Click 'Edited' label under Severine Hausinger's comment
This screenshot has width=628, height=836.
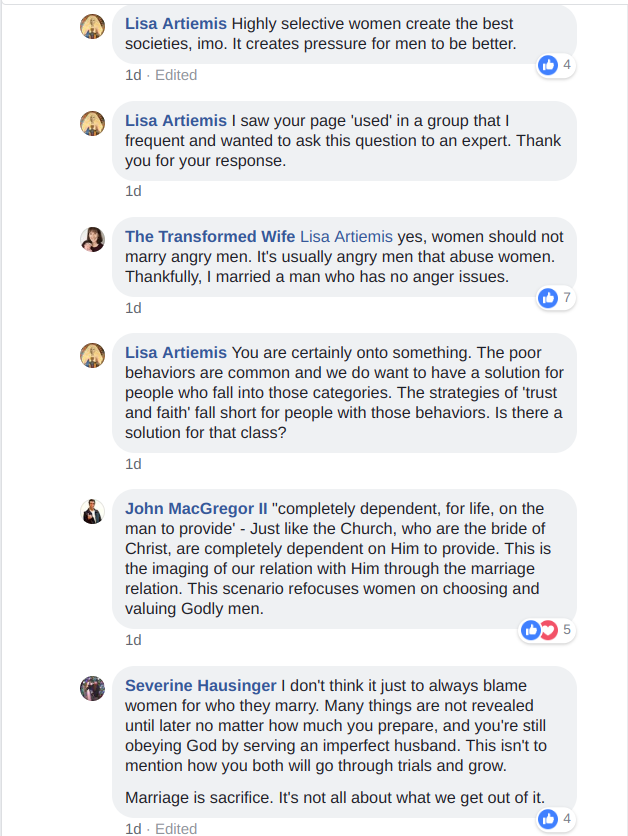(x=176, y=828)
